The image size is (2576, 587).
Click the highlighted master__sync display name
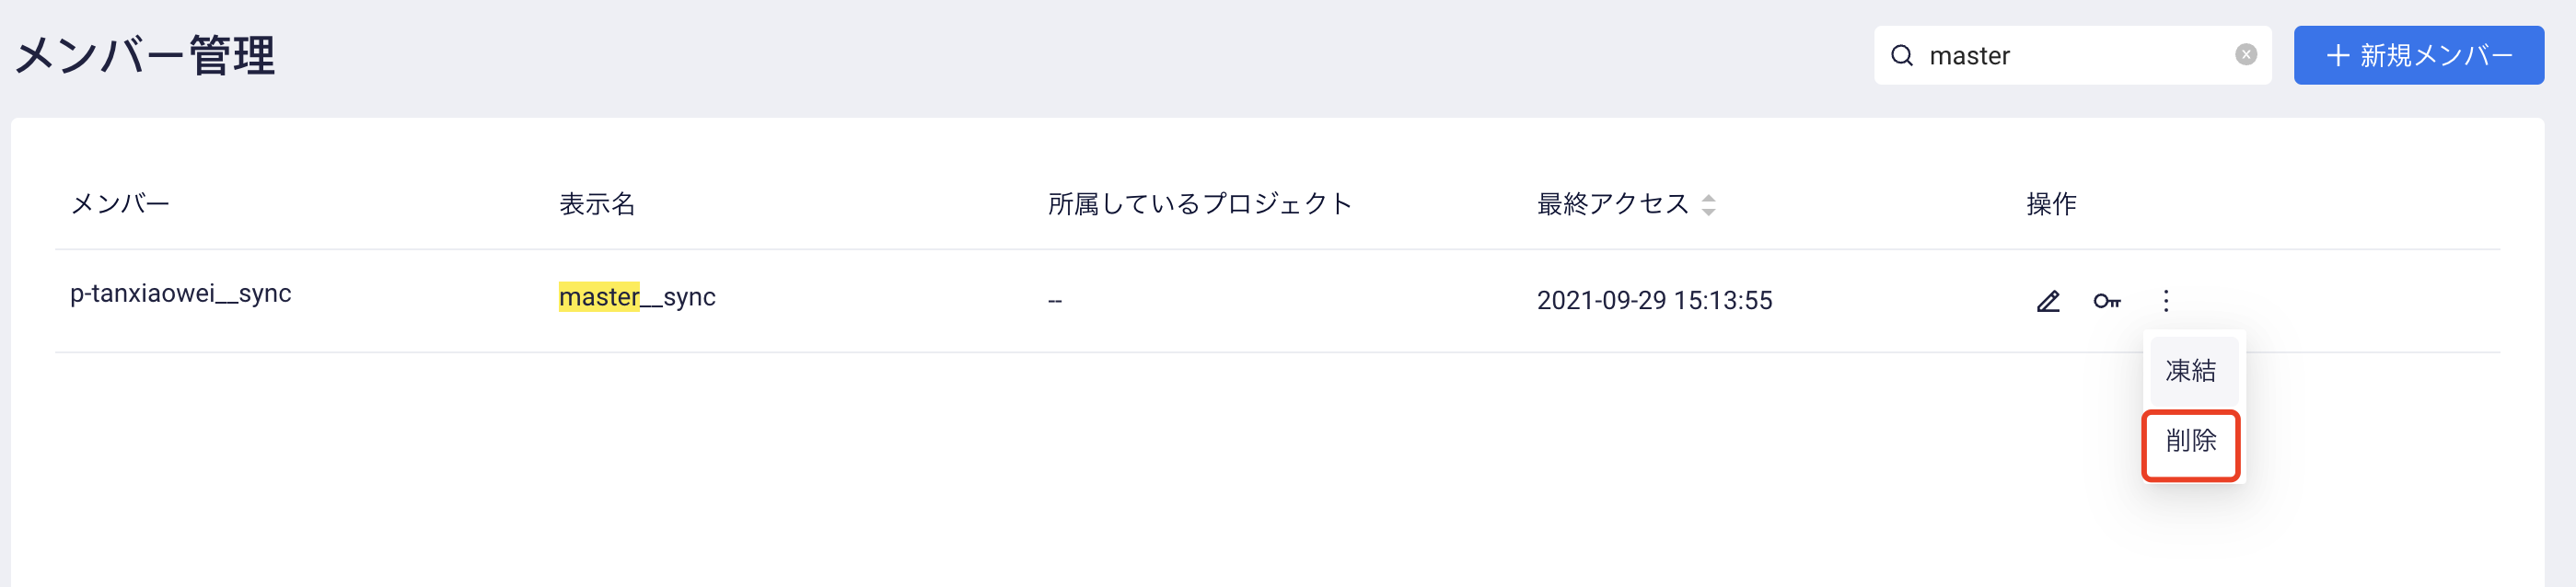pyautogui.click(x=637, y=297)
